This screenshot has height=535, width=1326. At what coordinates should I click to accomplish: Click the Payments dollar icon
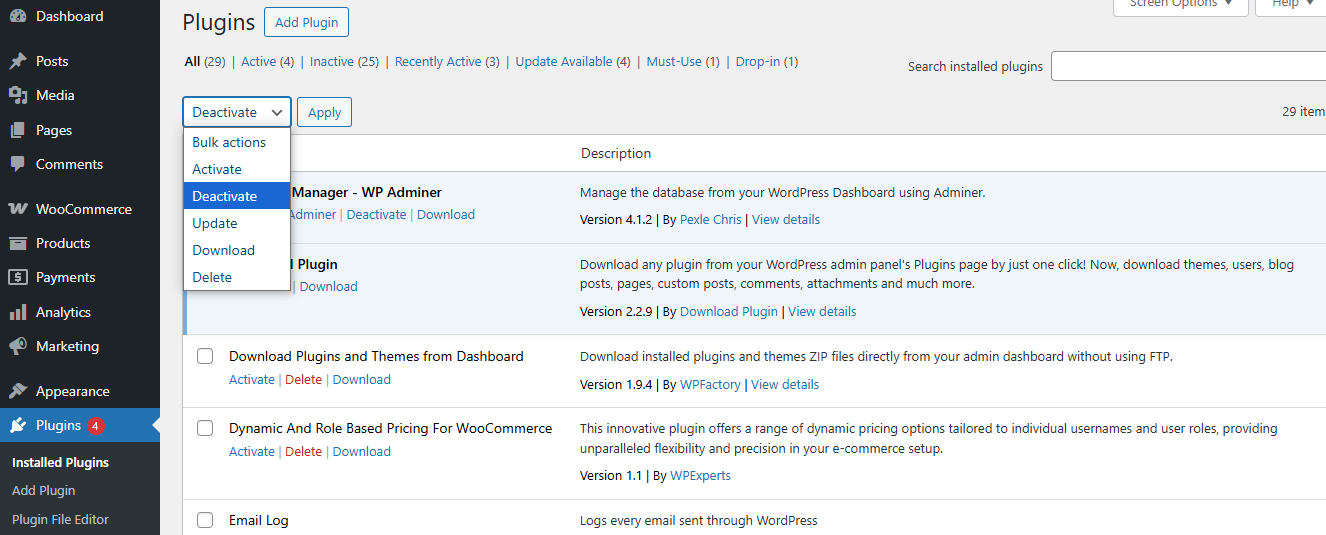pos(18,277)
